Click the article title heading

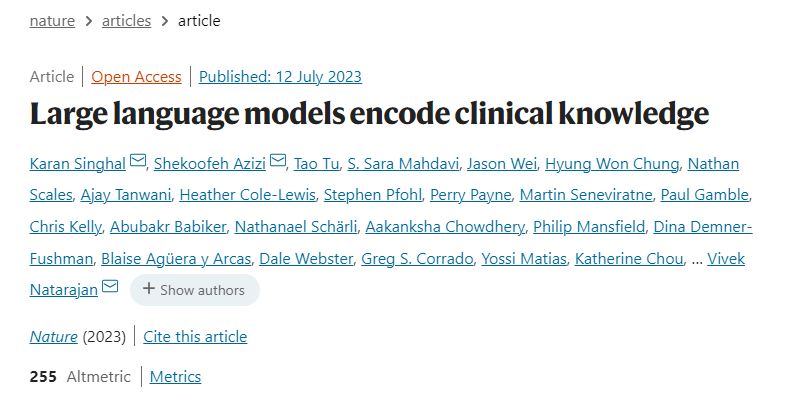pyautogui.click(x=369, y=113)
